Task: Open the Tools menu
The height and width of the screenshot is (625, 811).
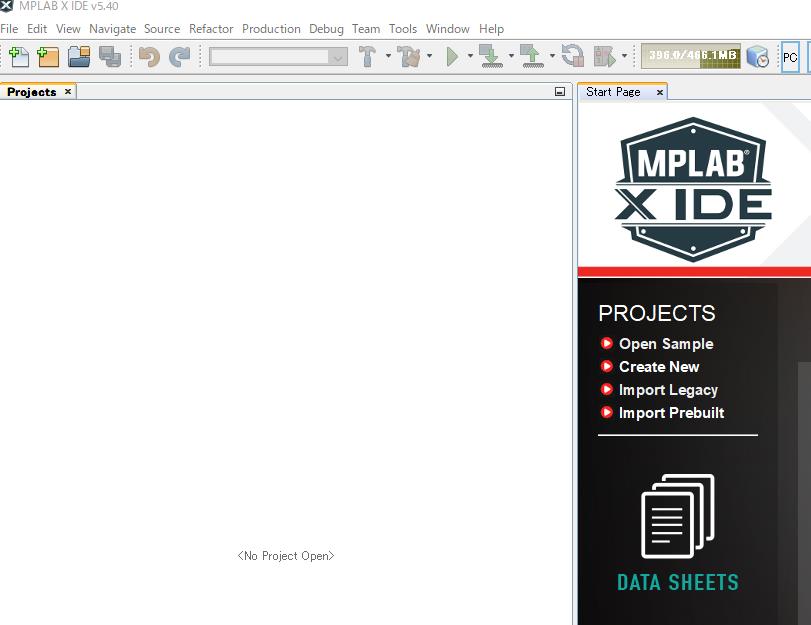Action: pos(403,29)
